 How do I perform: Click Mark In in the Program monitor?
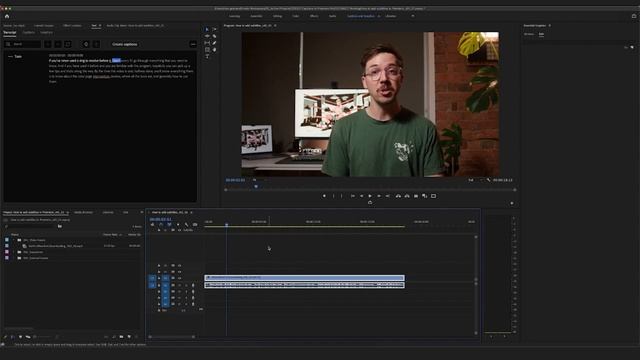[x=333, y=196]
